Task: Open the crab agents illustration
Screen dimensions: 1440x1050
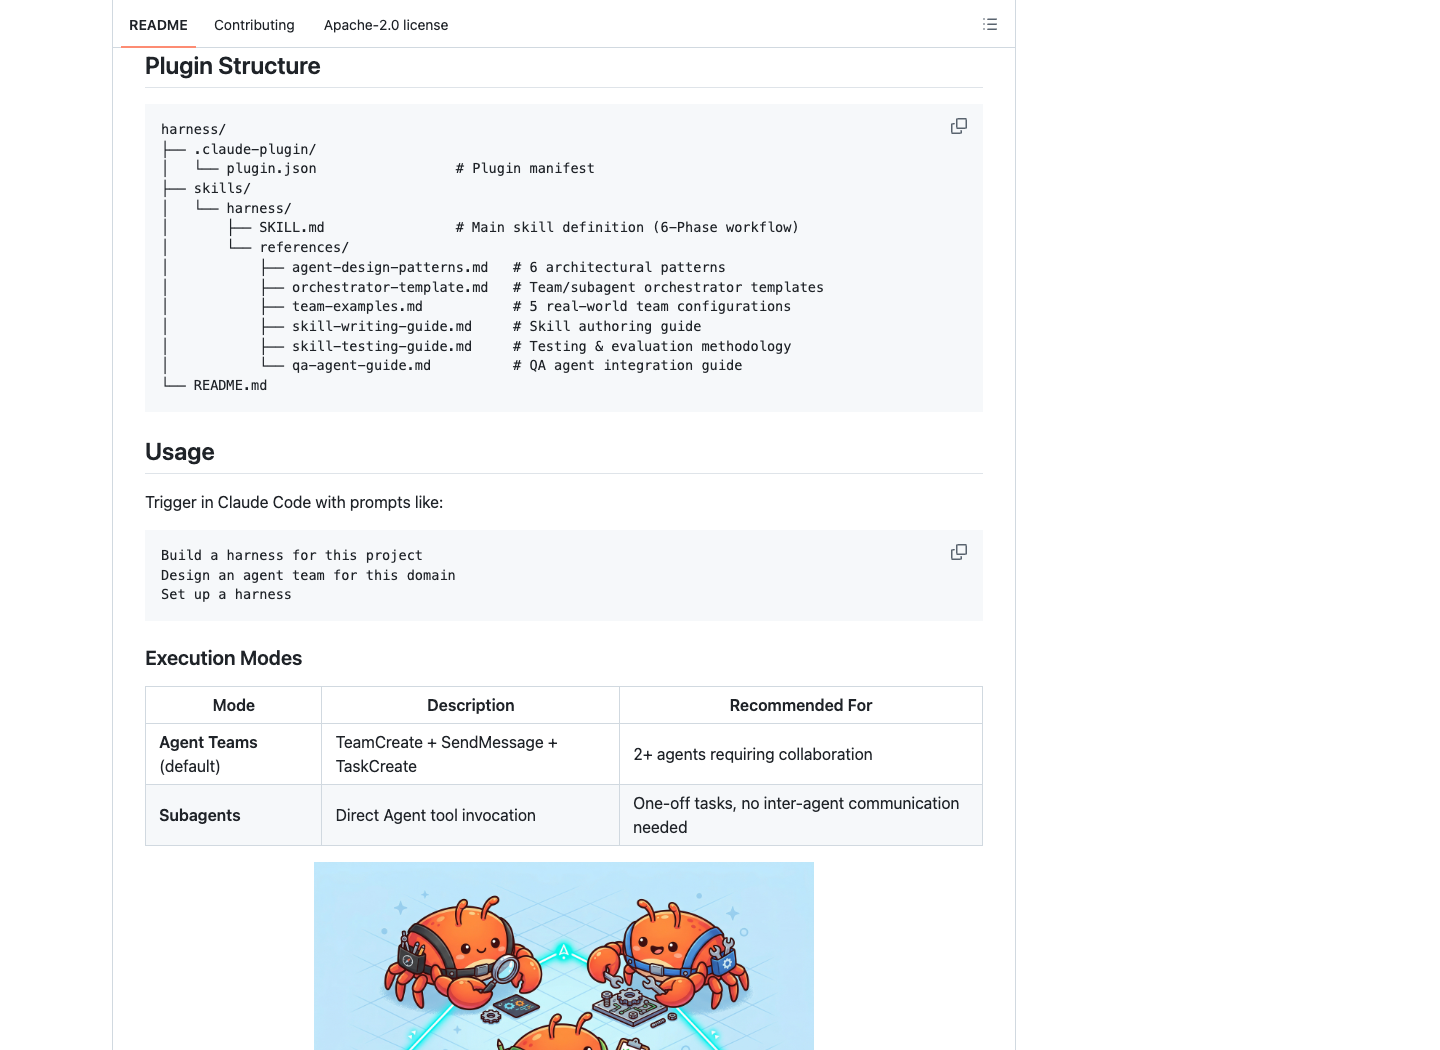Action: 564,956
